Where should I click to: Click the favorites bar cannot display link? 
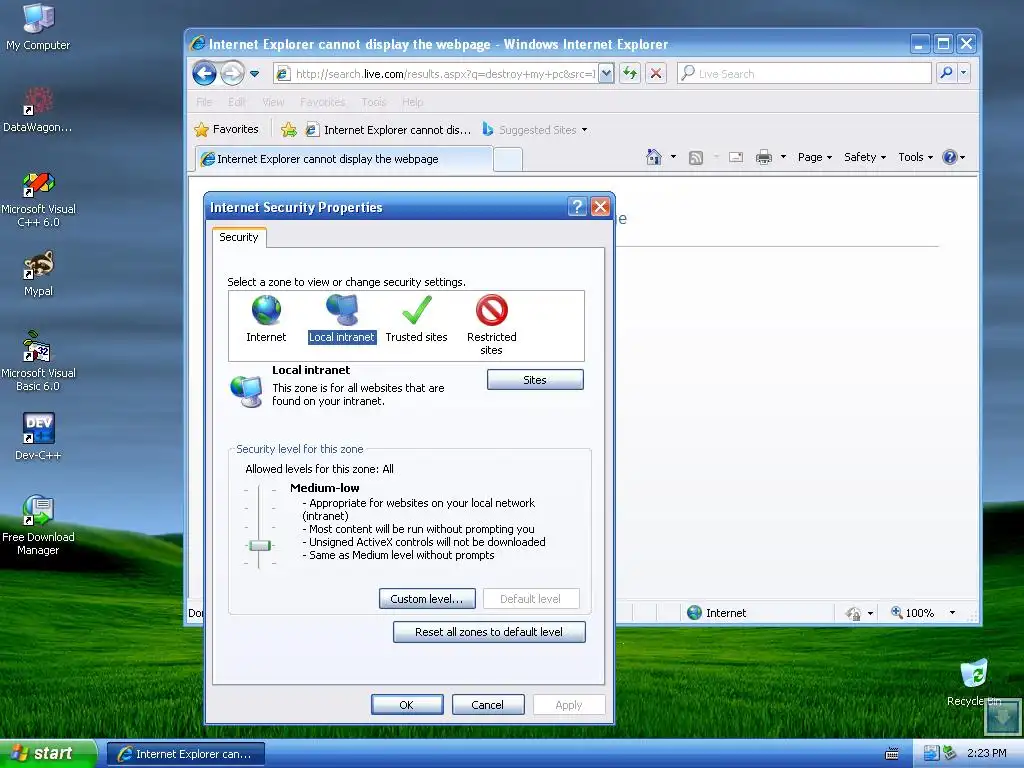click(x=389, y=129)
